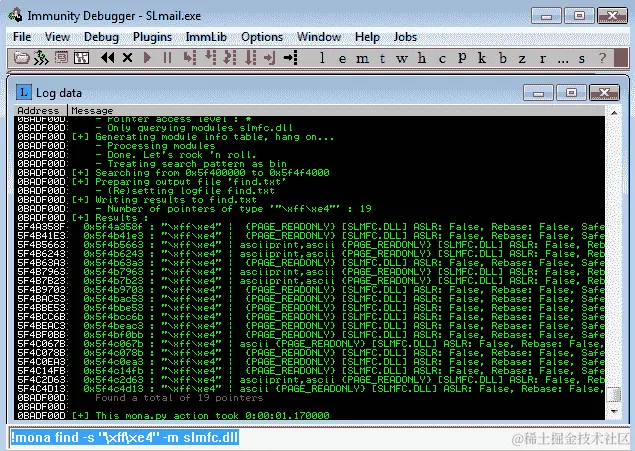The width and height of the screenshot is (635, 451).
Task: Click the Immunity Debugger title bar icon
Action: point(15,15)
